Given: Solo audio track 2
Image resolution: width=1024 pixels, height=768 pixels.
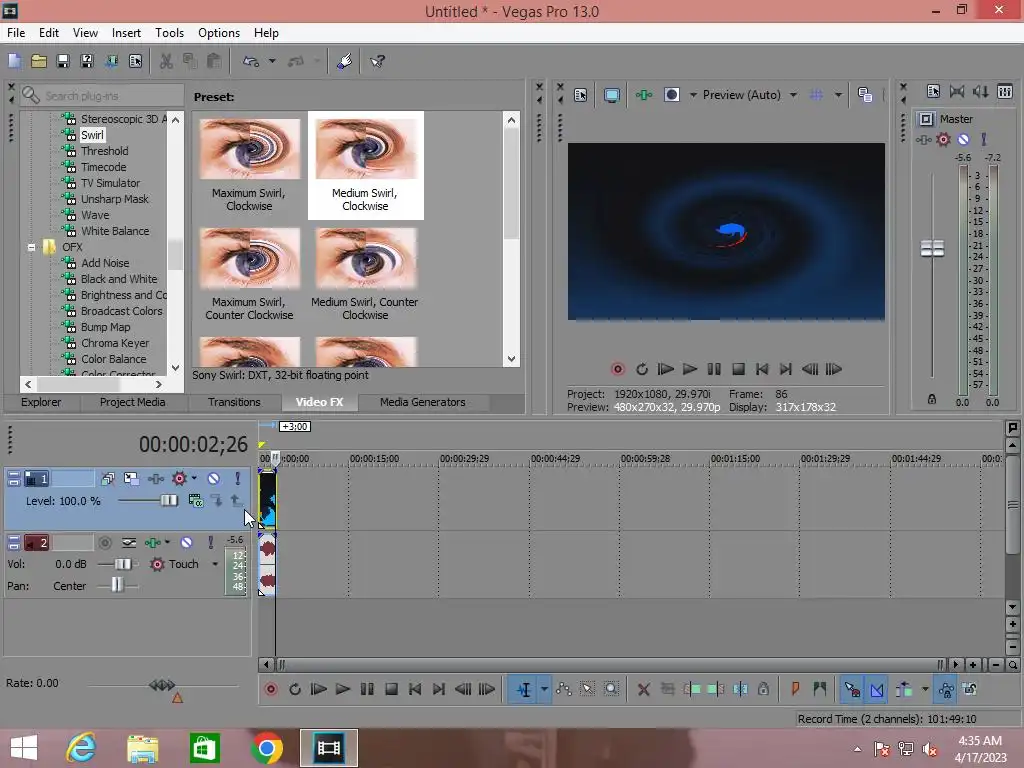Looking at the screenshot, I should point(210,543).
